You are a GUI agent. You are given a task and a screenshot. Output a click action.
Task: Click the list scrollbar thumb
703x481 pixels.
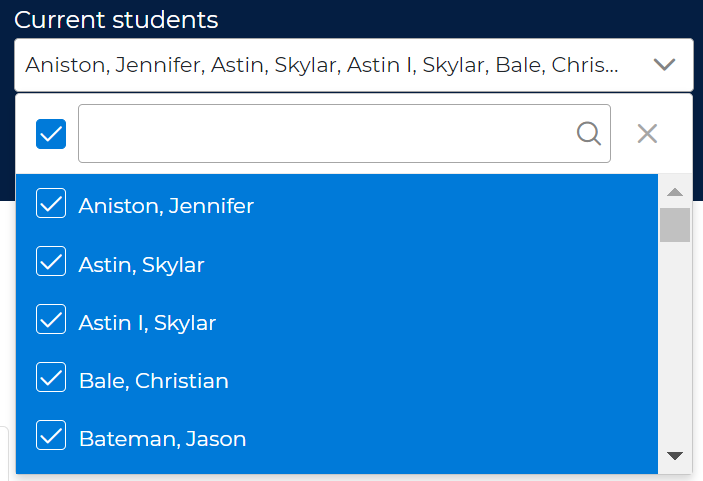click(675, 224)
